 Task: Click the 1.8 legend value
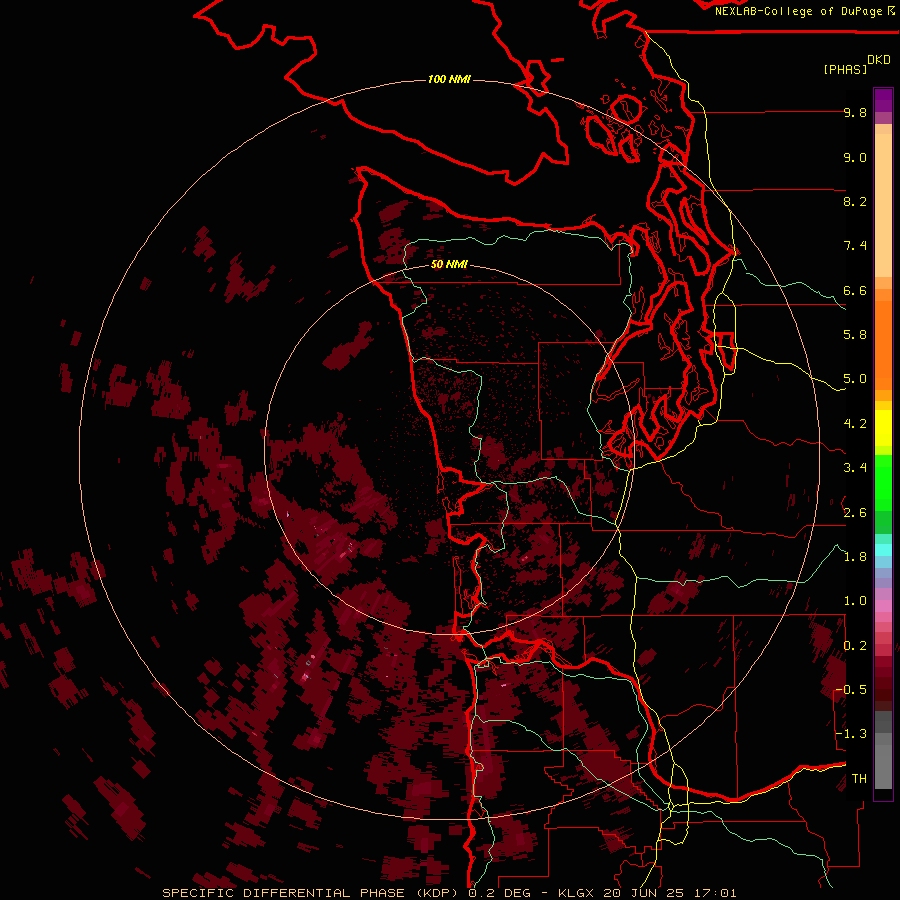(855, 557)
